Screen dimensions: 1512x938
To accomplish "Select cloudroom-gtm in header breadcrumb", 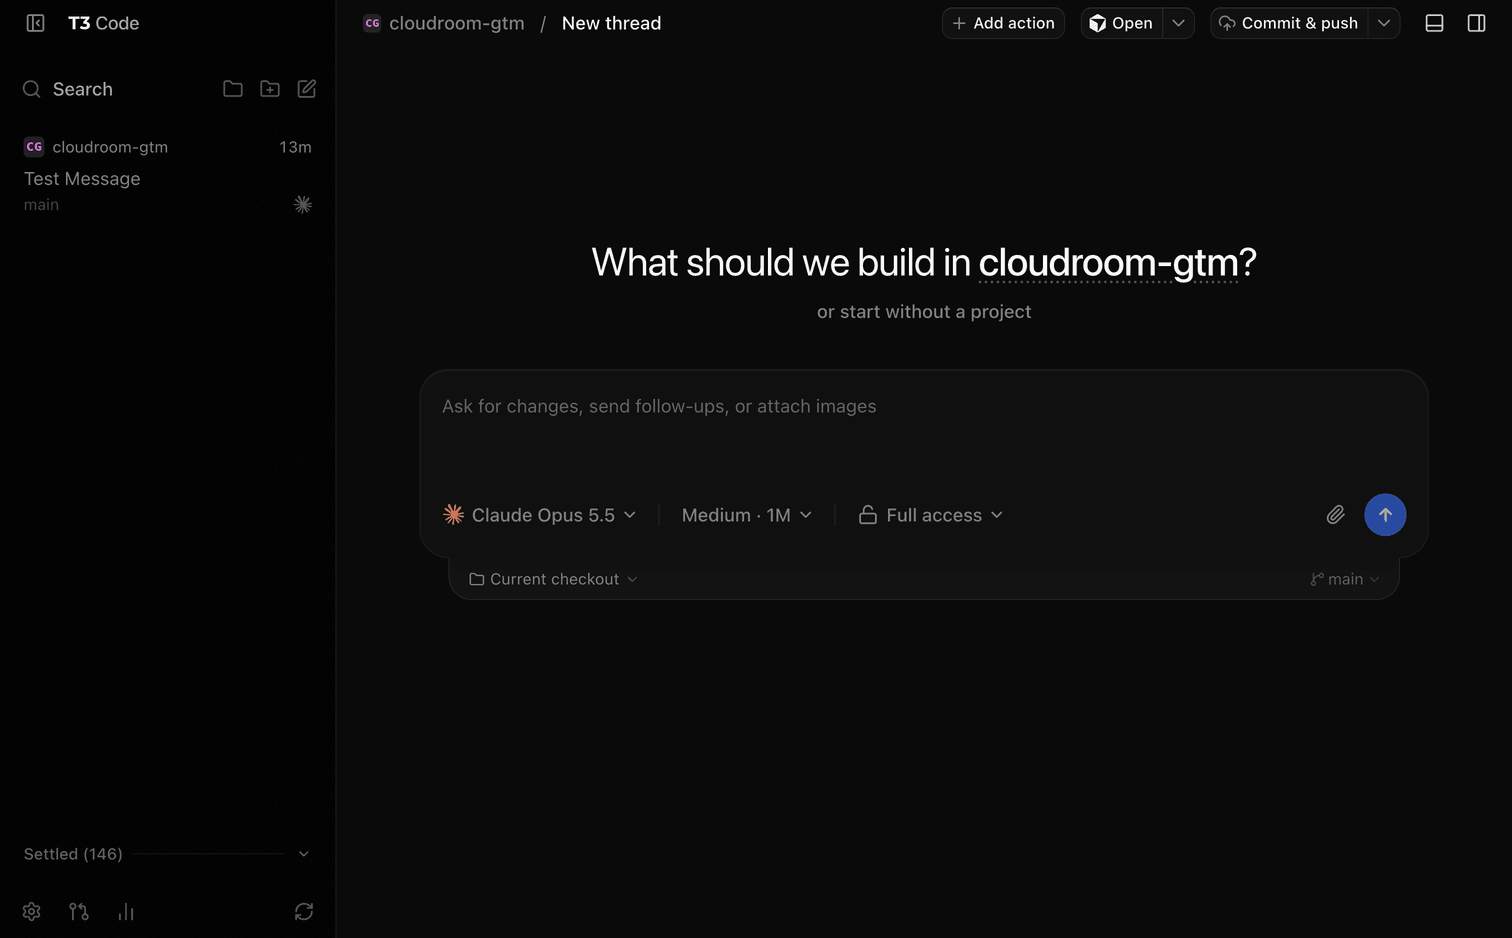I will pos(456,23).
